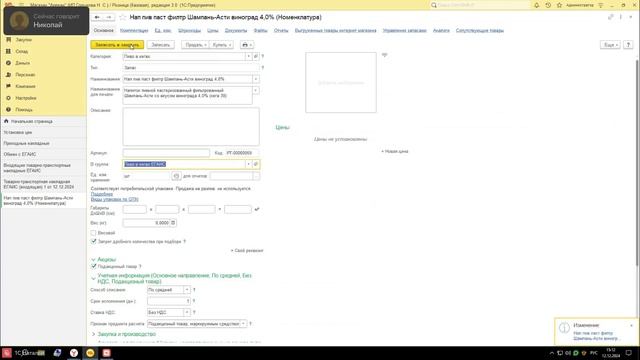Viewport: 640px width, 360px height.
Task: Click the unit selection icon beside шт field
Action: (176, 176)
